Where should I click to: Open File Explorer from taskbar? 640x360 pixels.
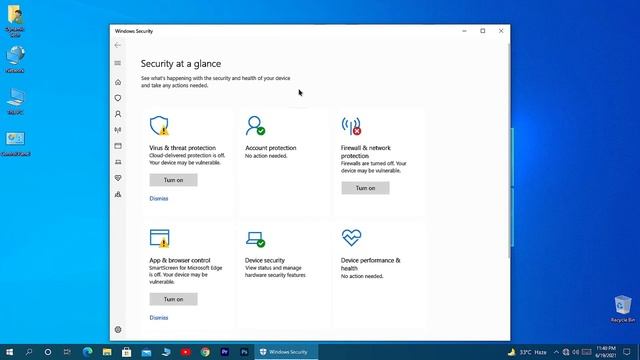click(x=107, y=352)
